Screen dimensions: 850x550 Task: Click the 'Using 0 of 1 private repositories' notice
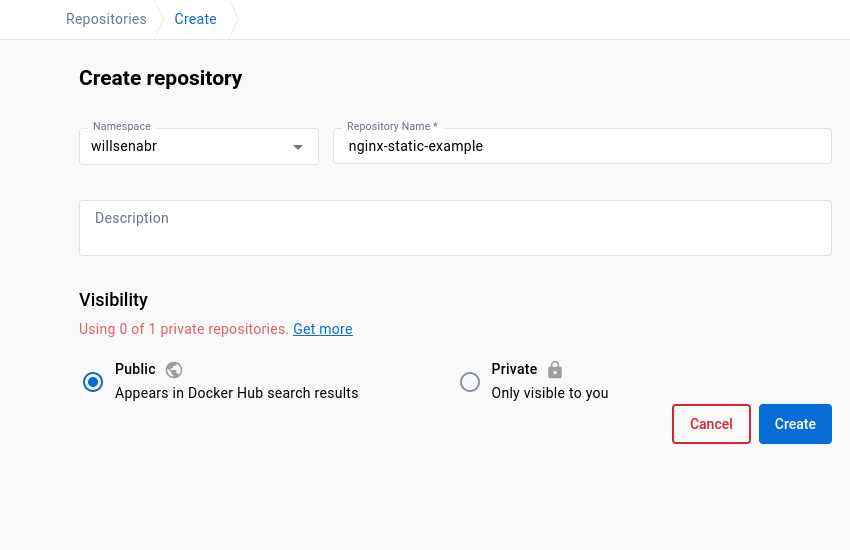tap(184, 329)
